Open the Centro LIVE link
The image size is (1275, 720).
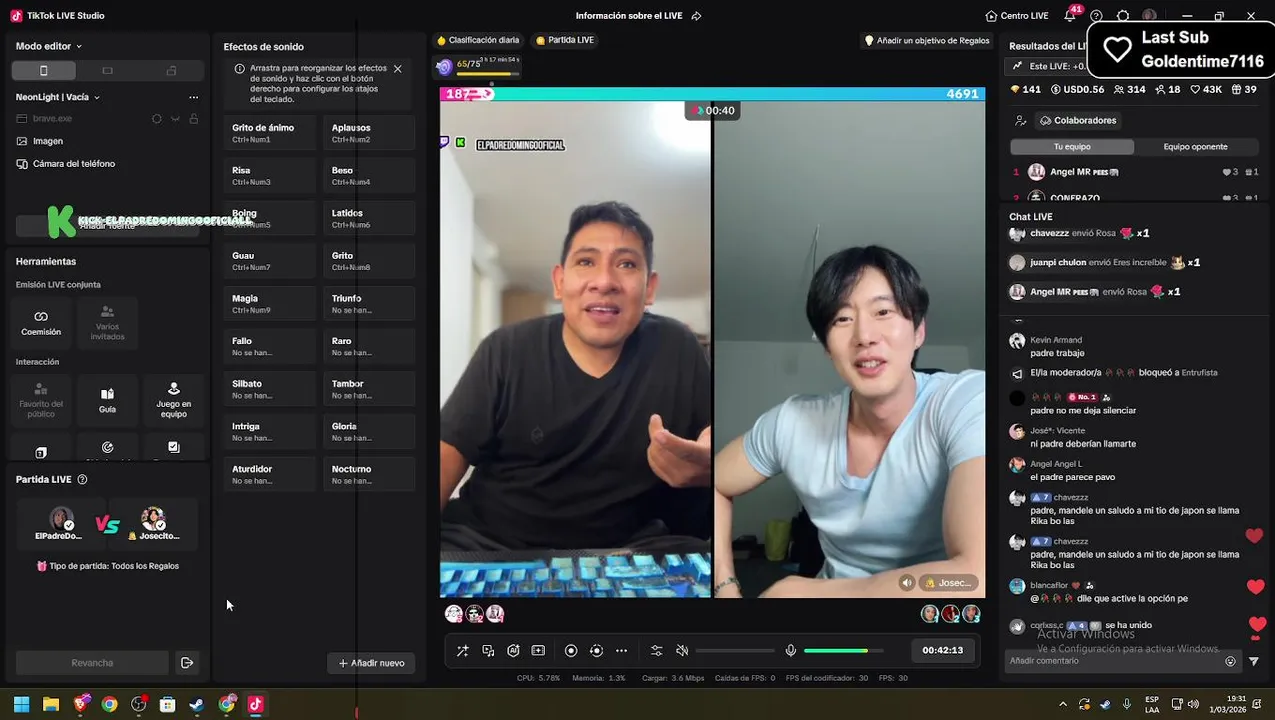tap(1017, 16)
